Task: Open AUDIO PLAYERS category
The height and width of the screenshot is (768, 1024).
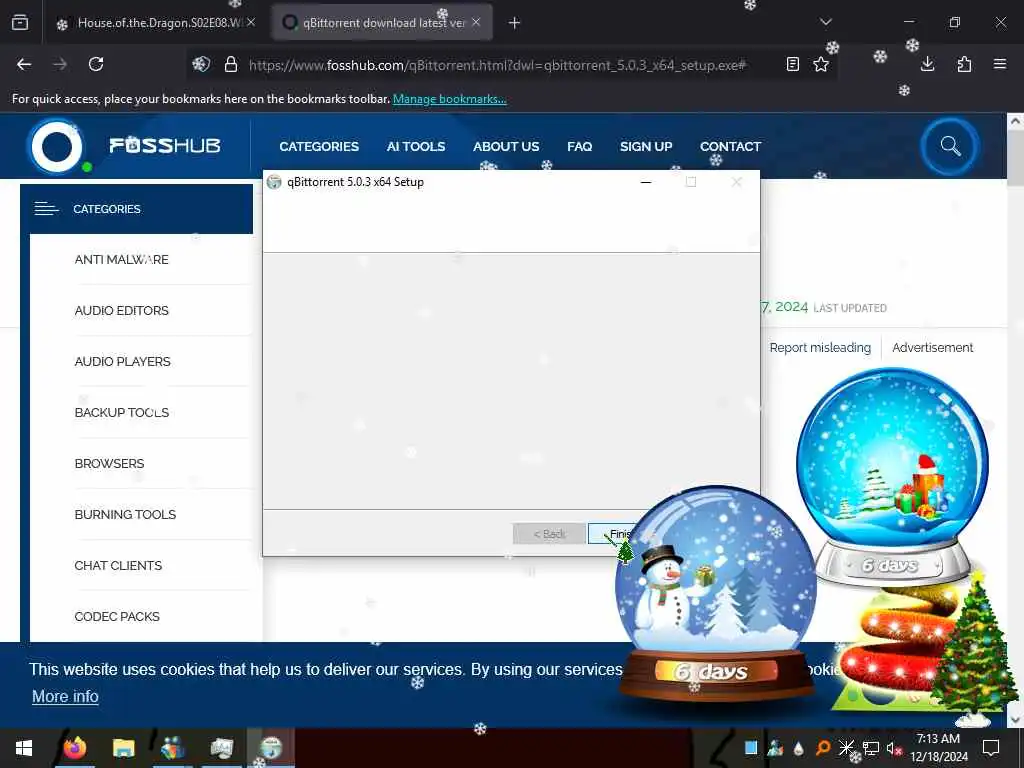Action: (122, 361)
